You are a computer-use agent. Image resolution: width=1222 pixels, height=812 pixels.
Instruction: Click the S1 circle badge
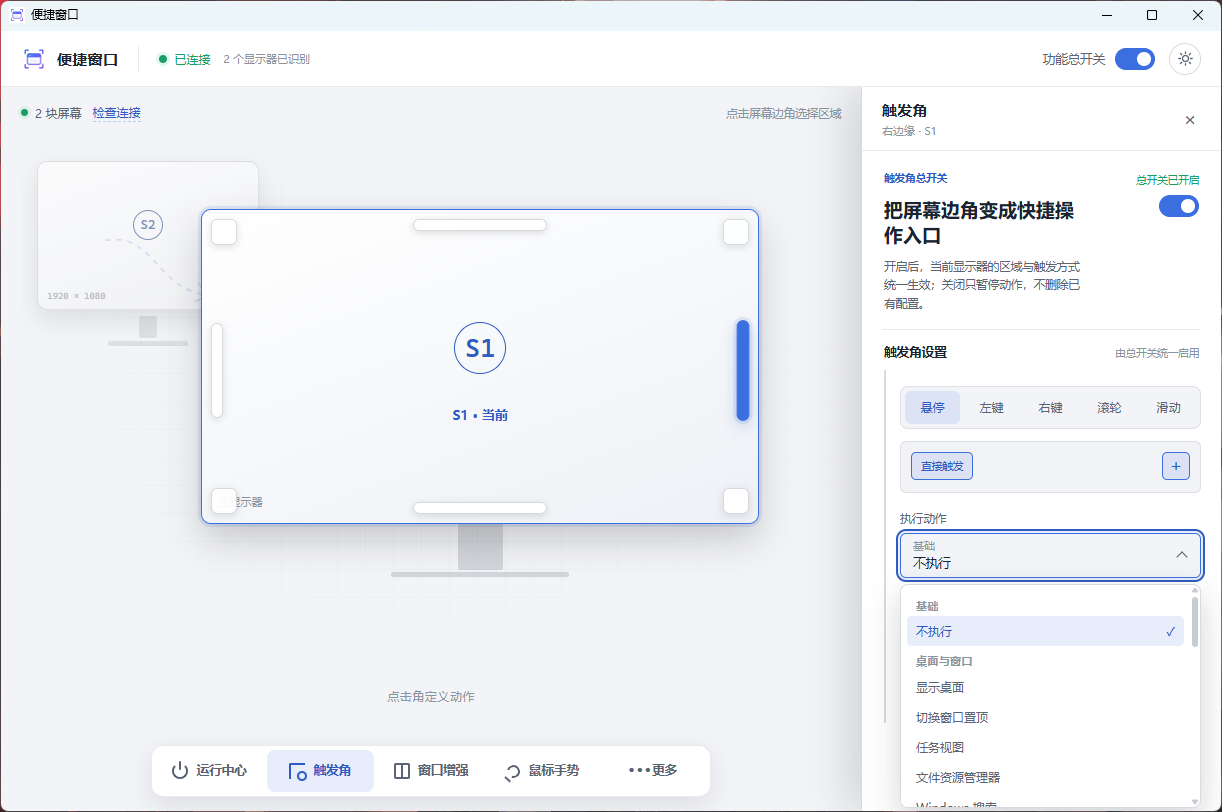(x=480, y=348)
